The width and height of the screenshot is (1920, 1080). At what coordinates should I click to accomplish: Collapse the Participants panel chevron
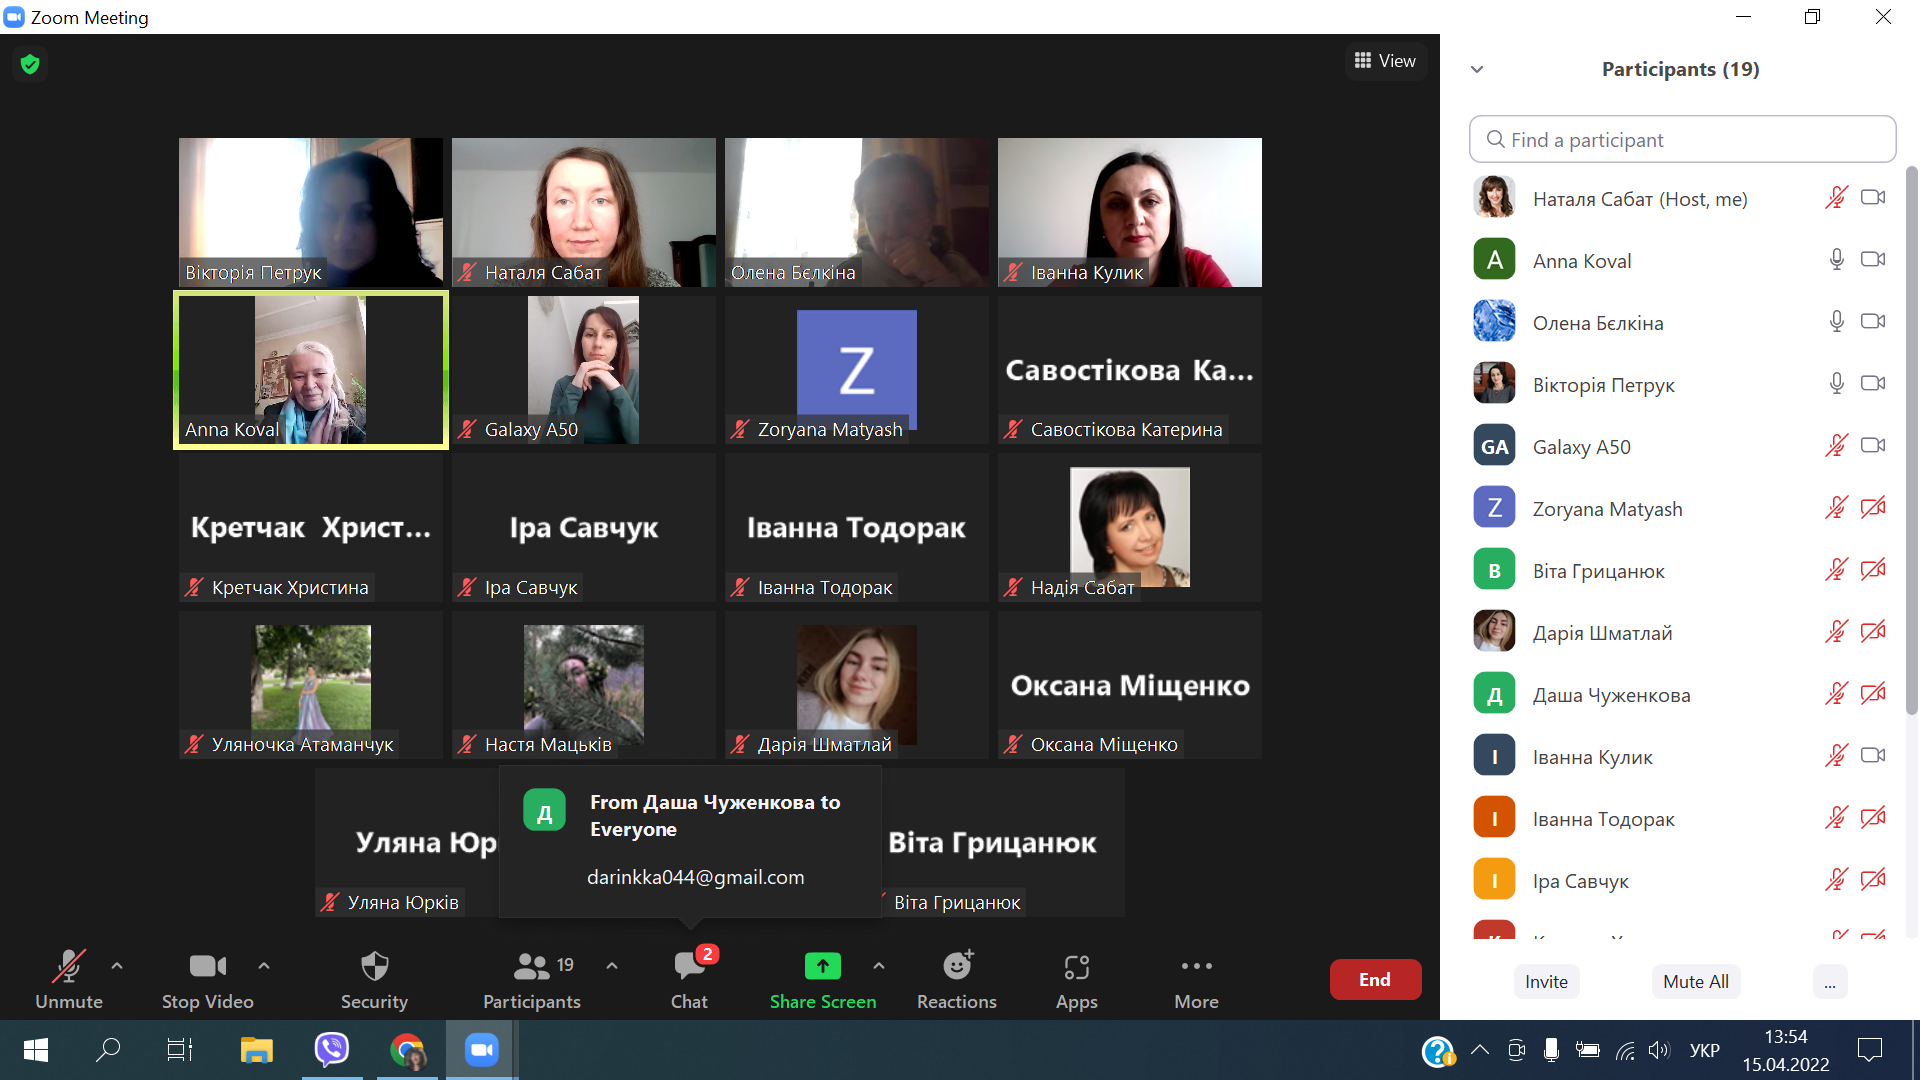click(1477, 69)
